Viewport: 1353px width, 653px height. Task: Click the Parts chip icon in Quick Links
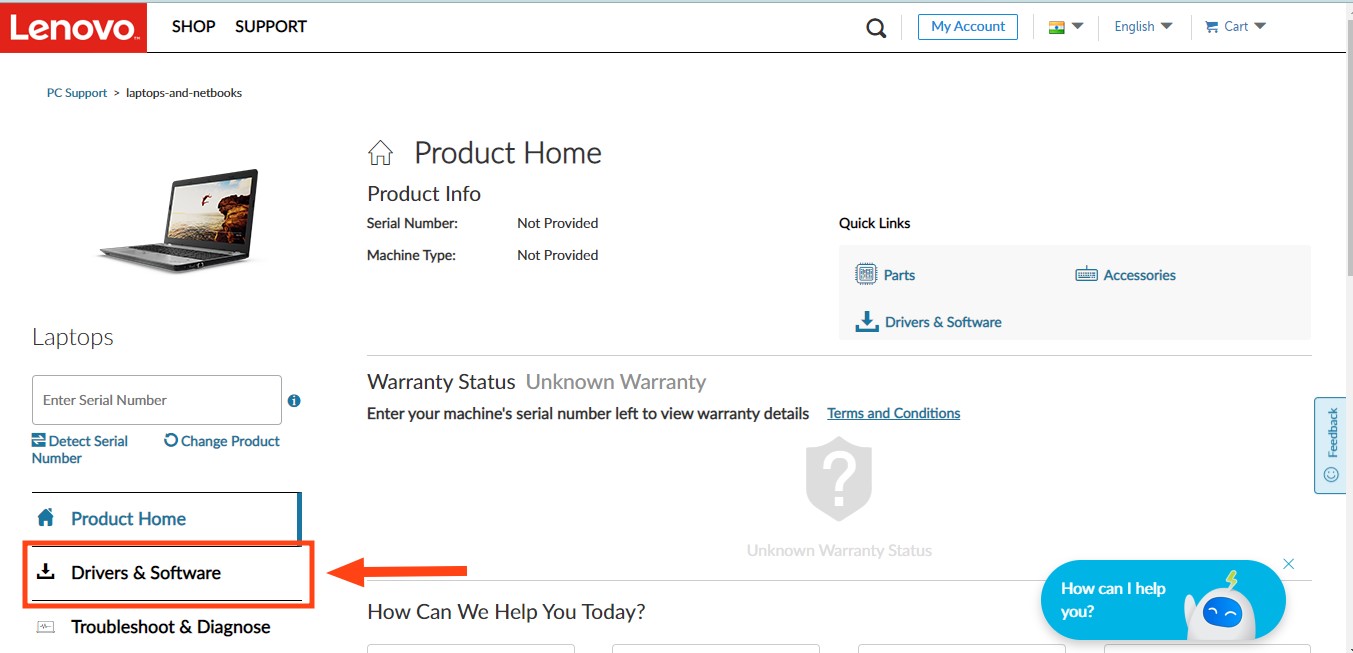(866, 274)
